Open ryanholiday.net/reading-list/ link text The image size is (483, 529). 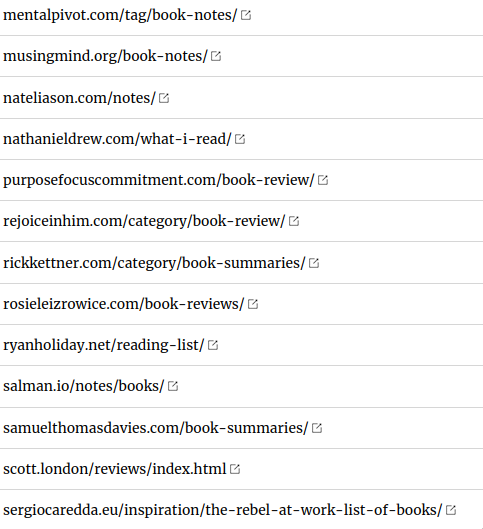click(104, 345)
